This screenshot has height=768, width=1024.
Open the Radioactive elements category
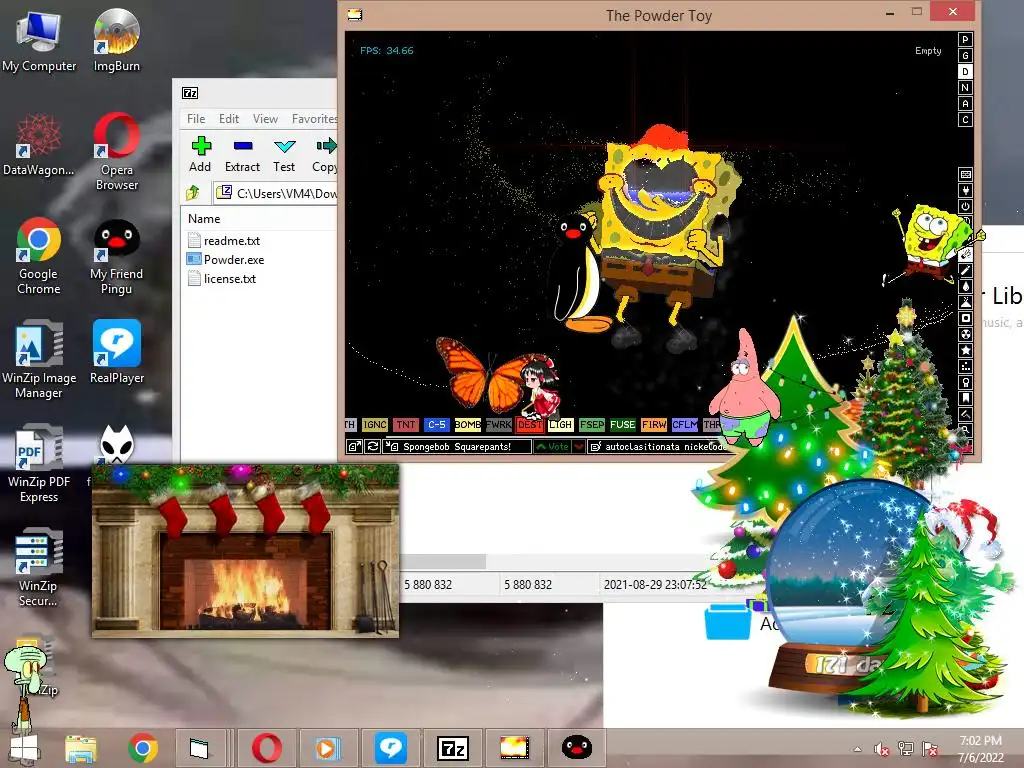click(x=965, y=334)
